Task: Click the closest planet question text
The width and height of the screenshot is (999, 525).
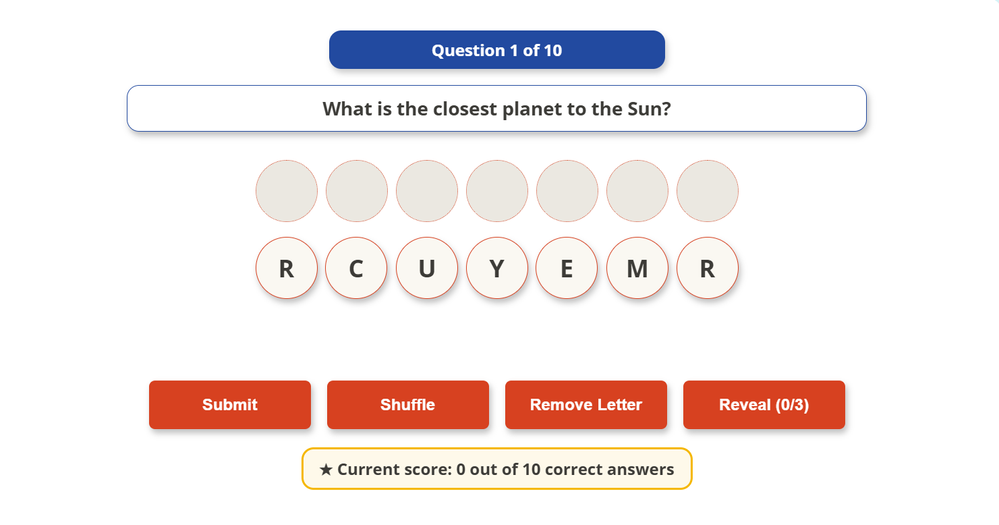Action: (497, 108)
